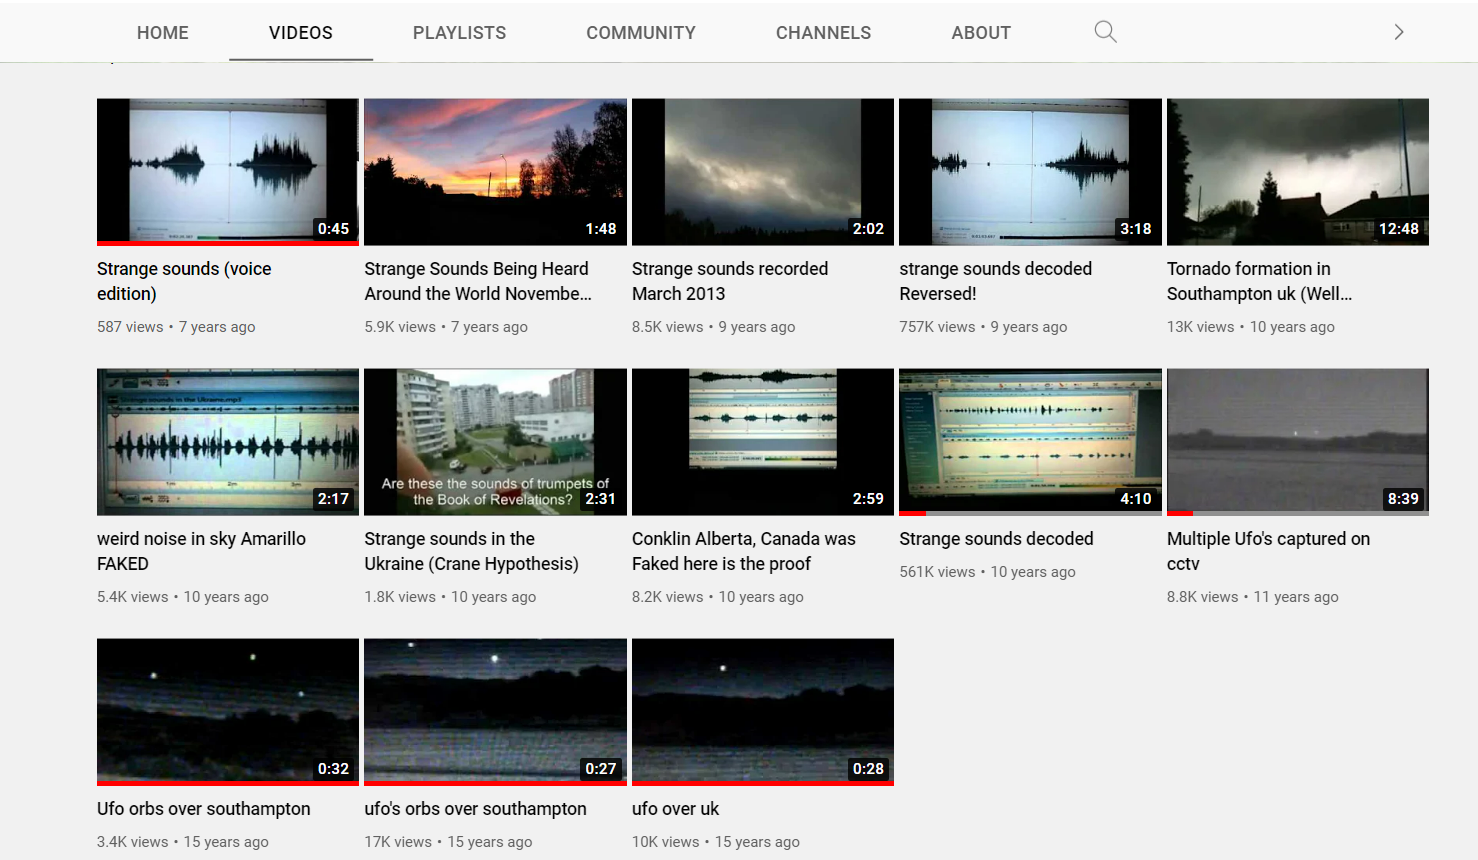Image resolution: width=1478 pixels, height=860 pixels.
Task: Open the Playlists tab
Action: 459,33
